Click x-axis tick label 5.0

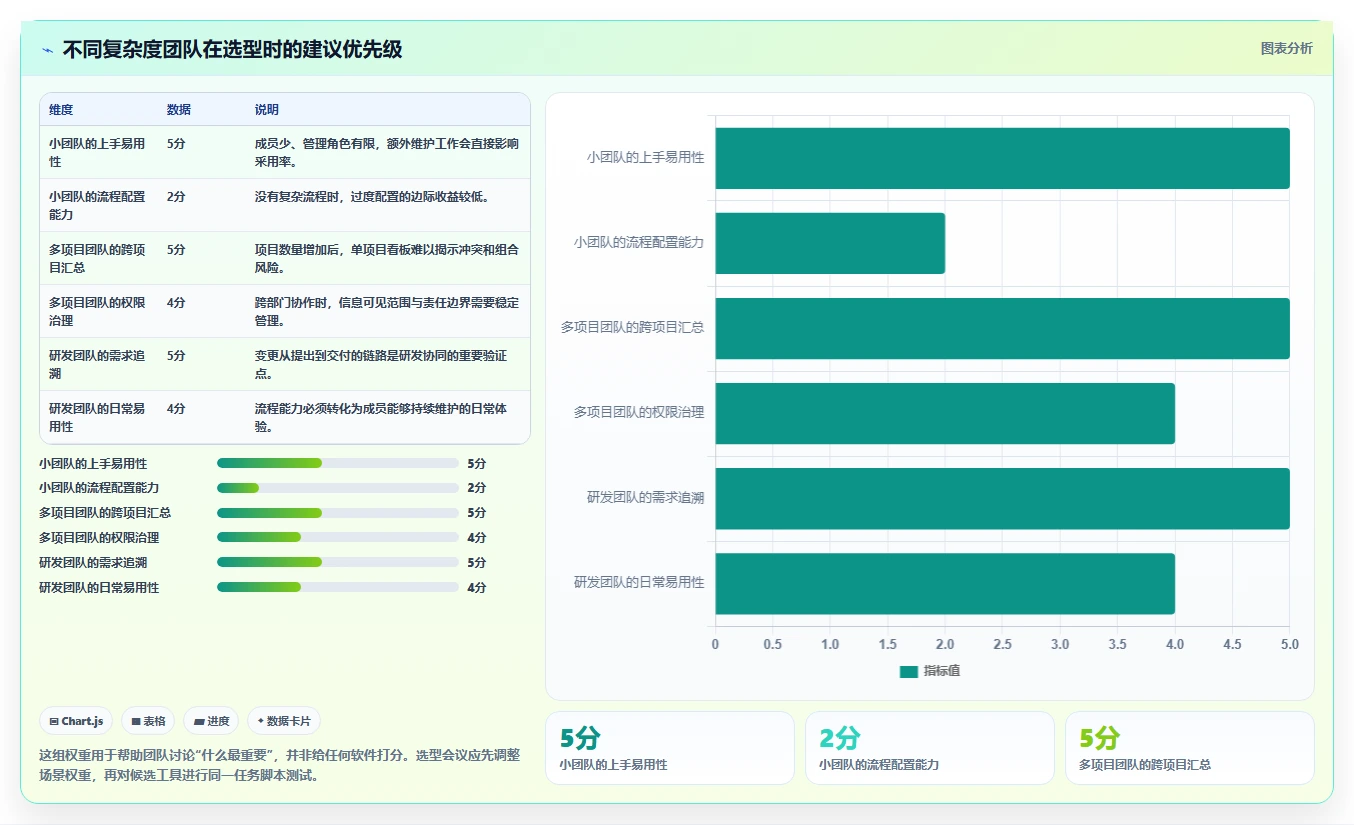click(x=1290, y=645)
